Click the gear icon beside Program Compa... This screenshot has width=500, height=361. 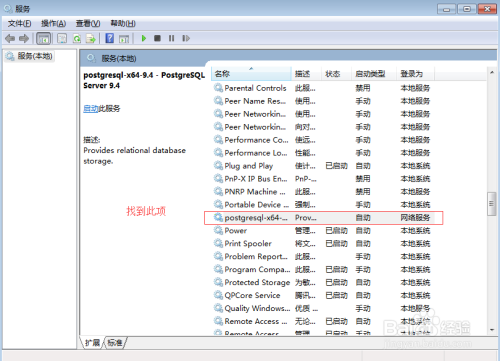218,269
